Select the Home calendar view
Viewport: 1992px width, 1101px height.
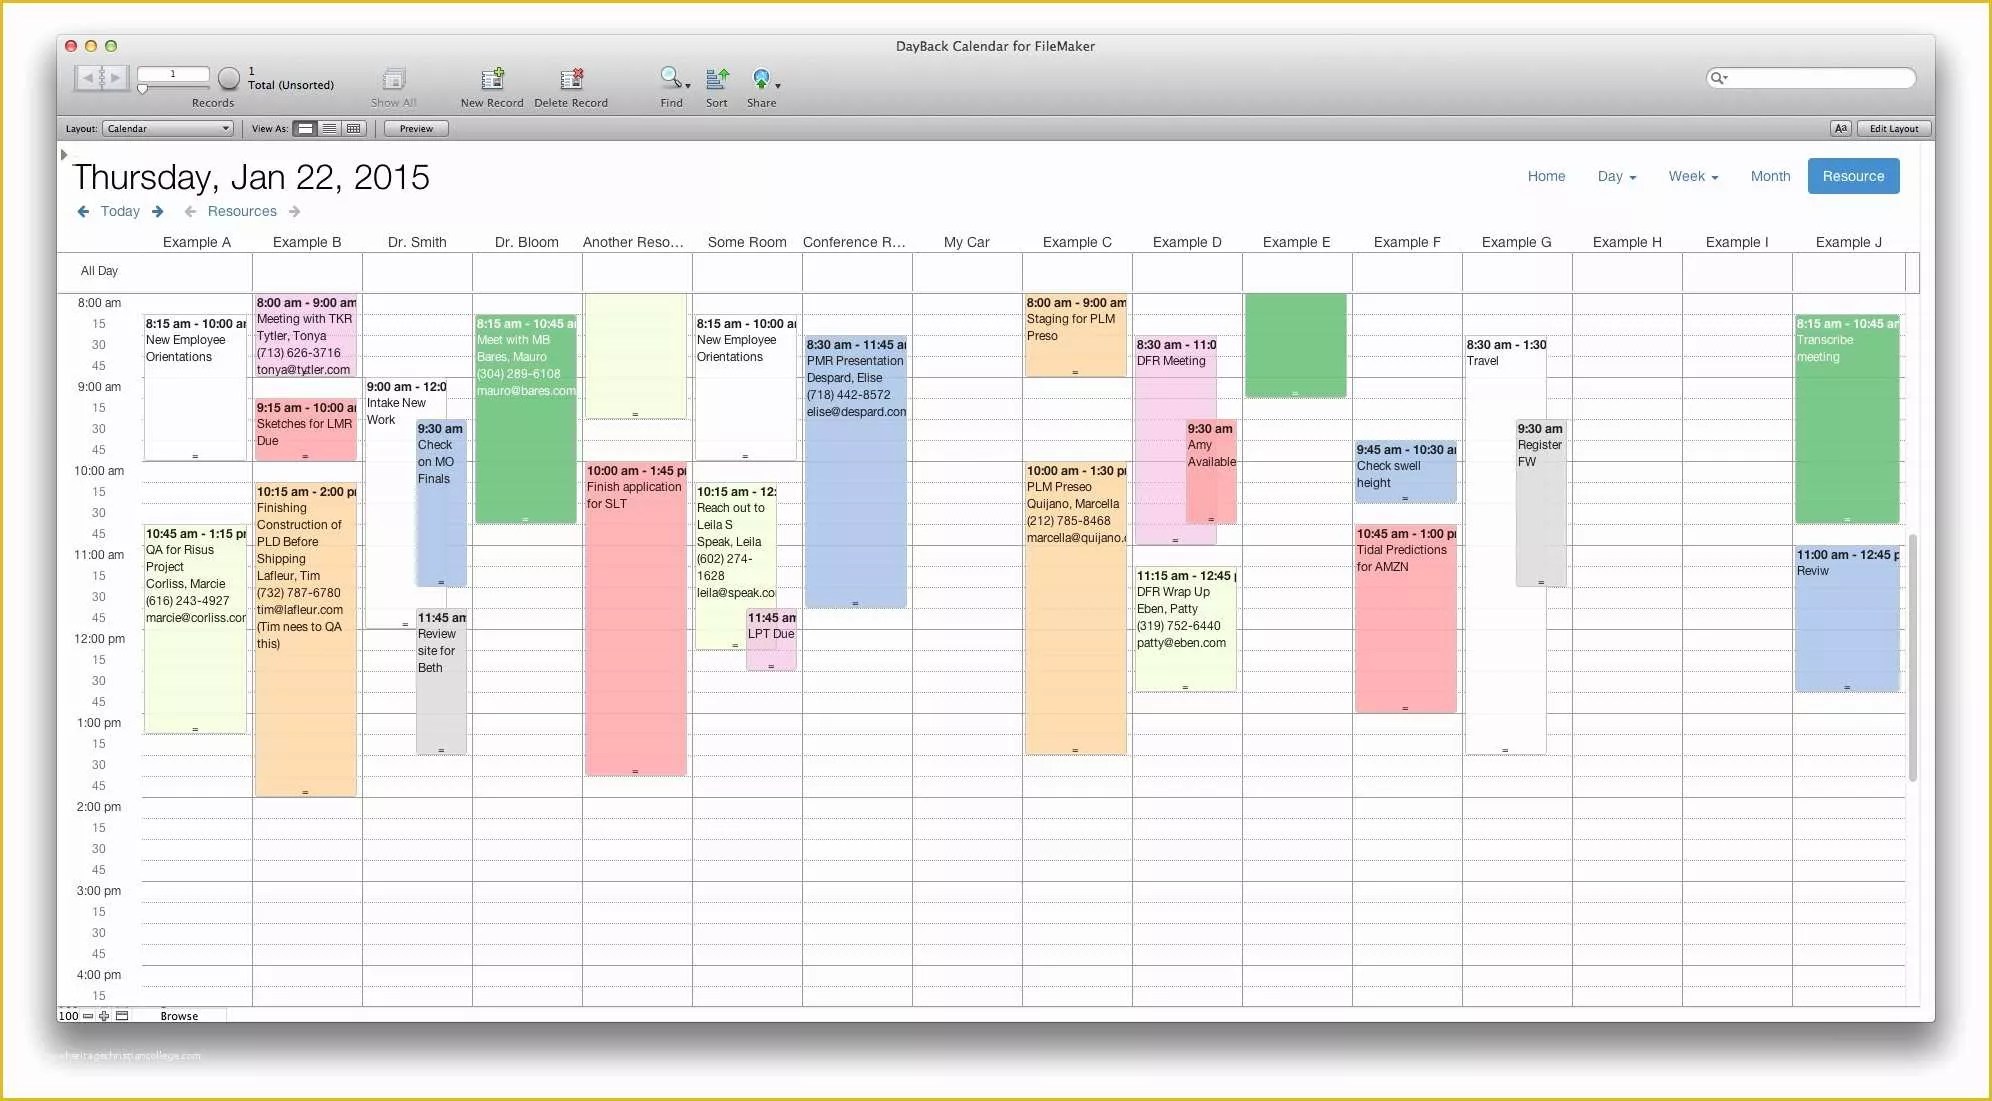pos(1546,176)
